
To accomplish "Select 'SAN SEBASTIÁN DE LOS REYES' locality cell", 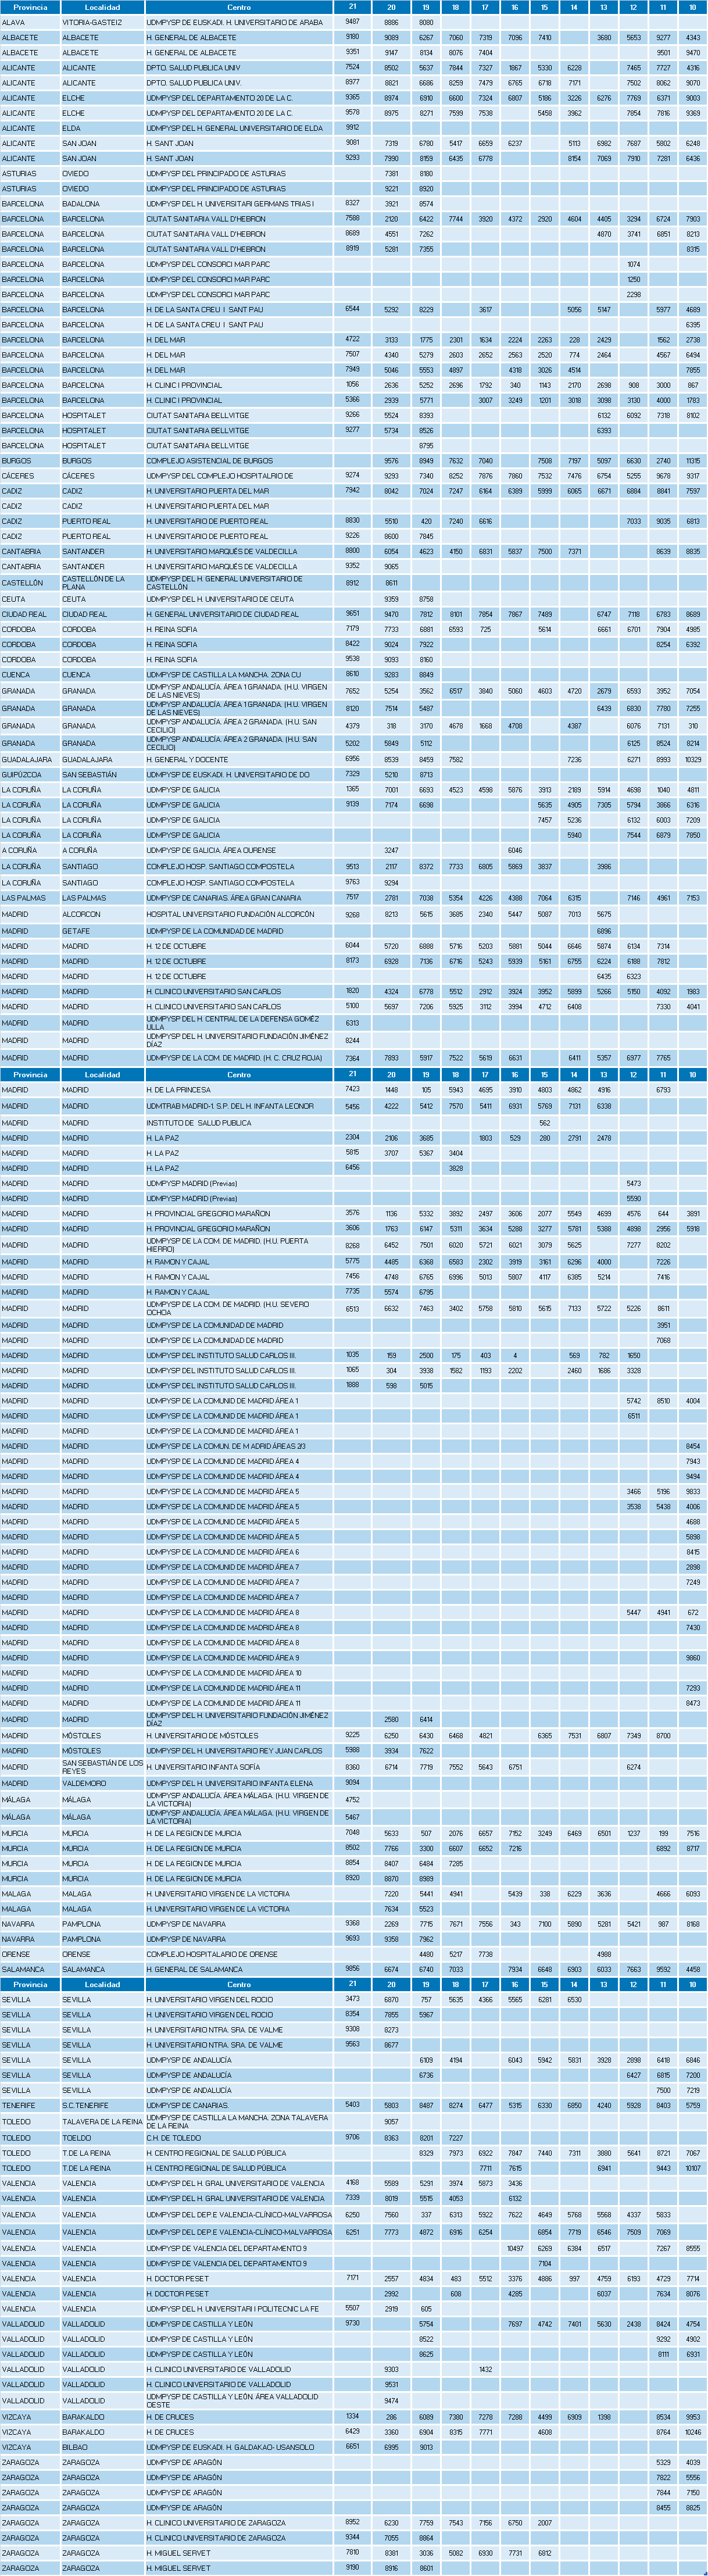I will click(x=102, y=1767).
